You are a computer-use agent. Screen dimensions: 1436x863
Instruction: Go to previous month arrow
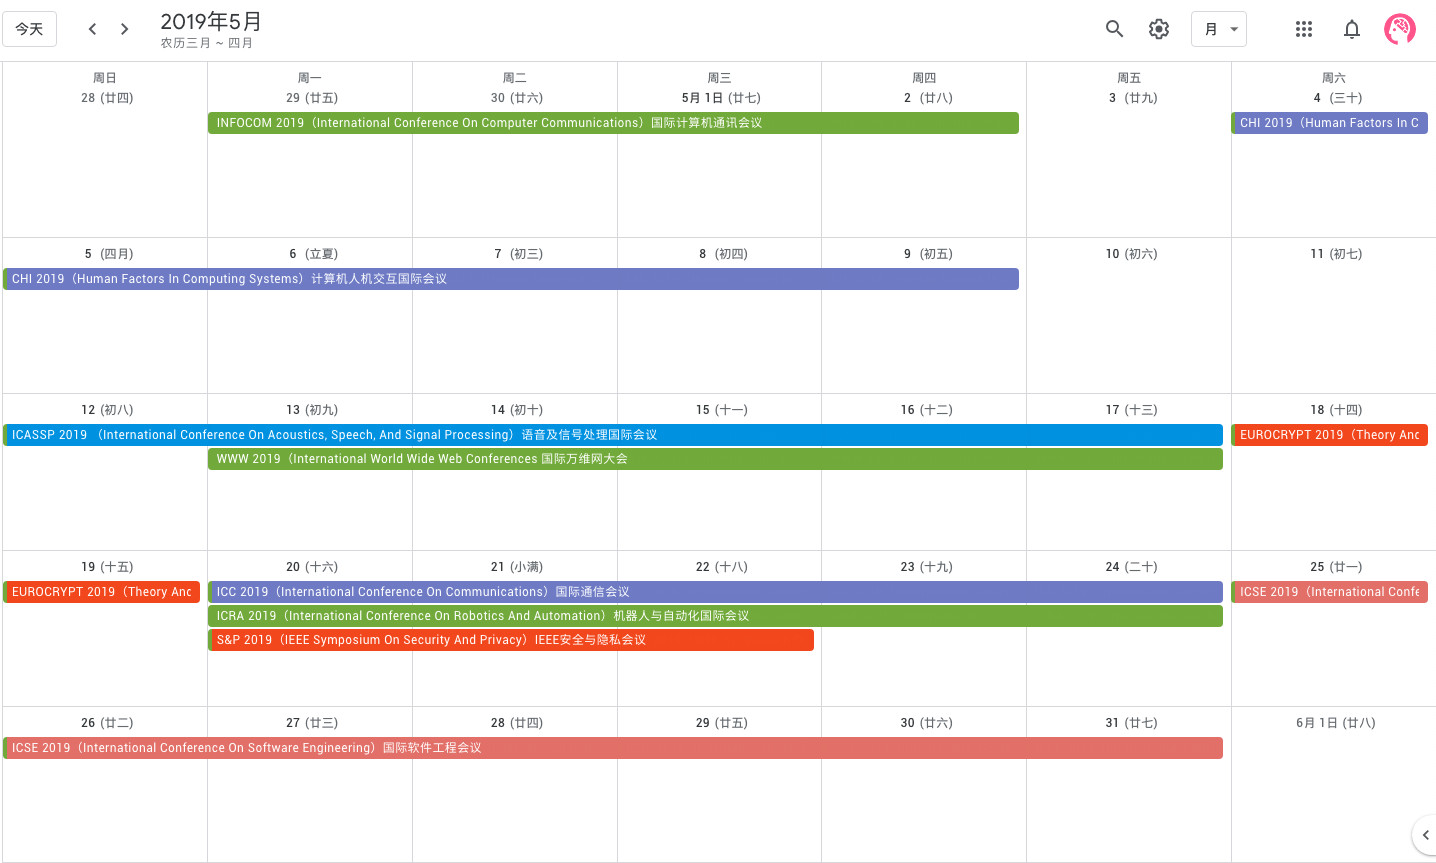pos(92,29)
